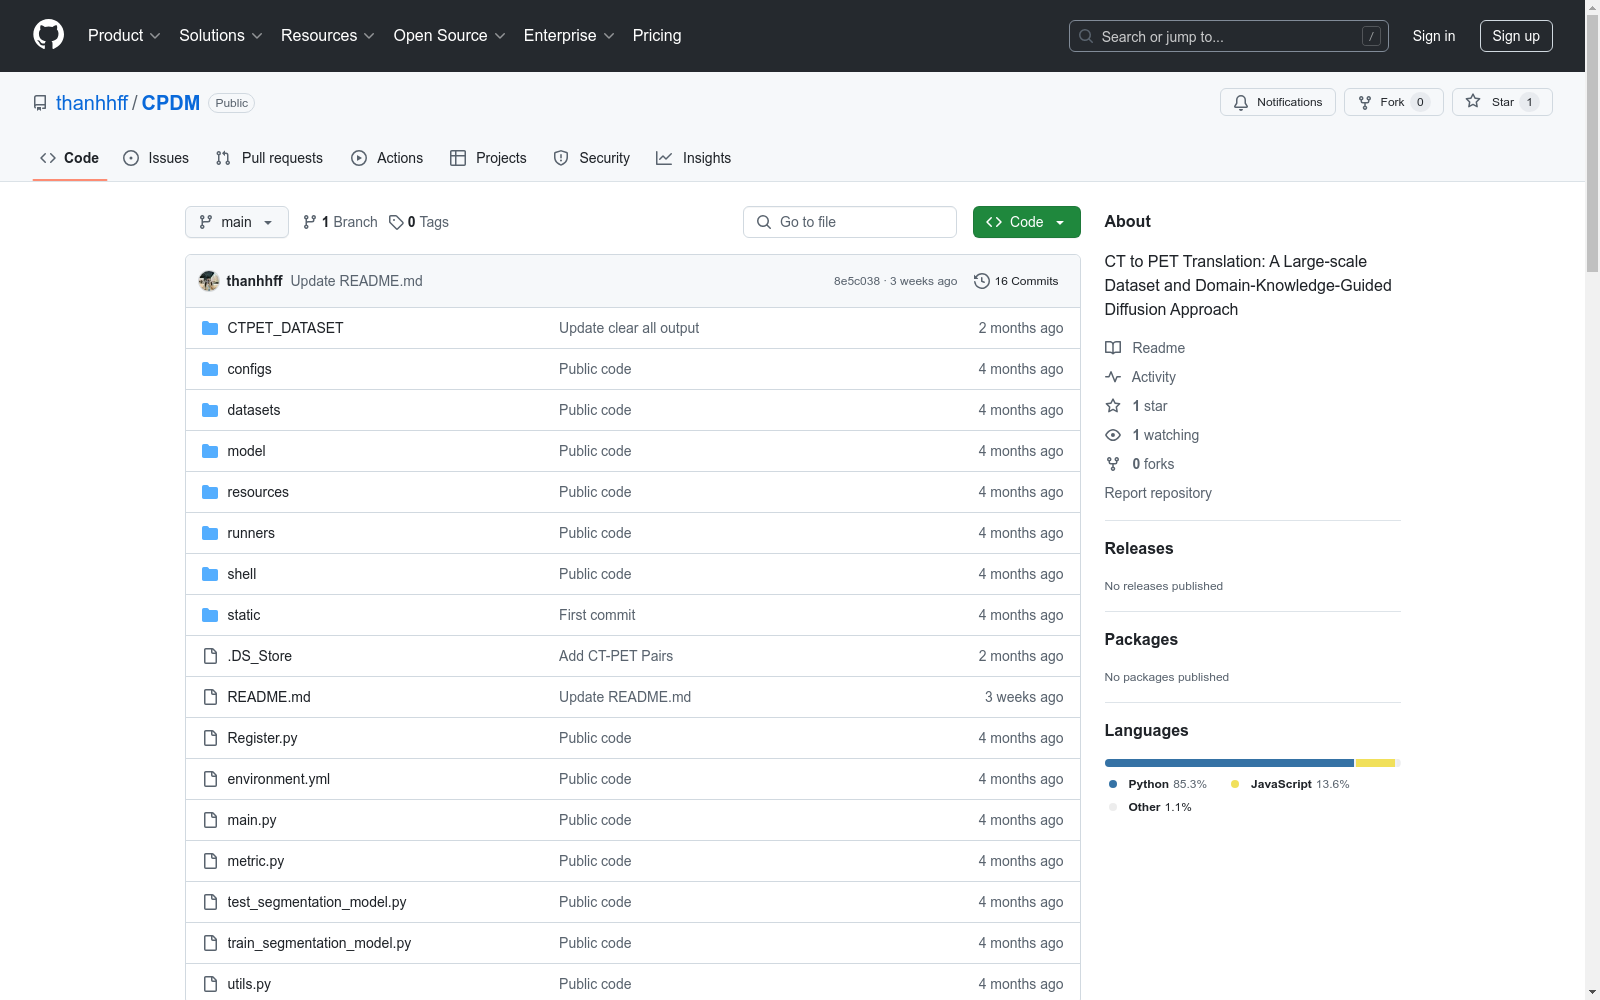Image resolution: width=1600 pixels, height=1000 pixels.
Task: Open the Security tab
Action: pyautogui.click(x=592, y=158)
